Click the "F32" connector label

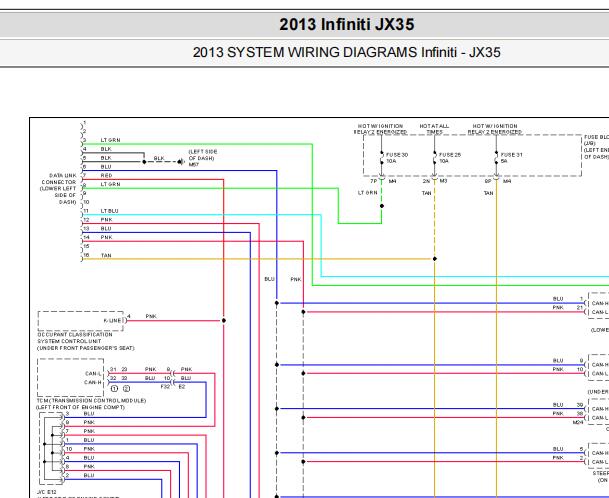click(165, 387)
